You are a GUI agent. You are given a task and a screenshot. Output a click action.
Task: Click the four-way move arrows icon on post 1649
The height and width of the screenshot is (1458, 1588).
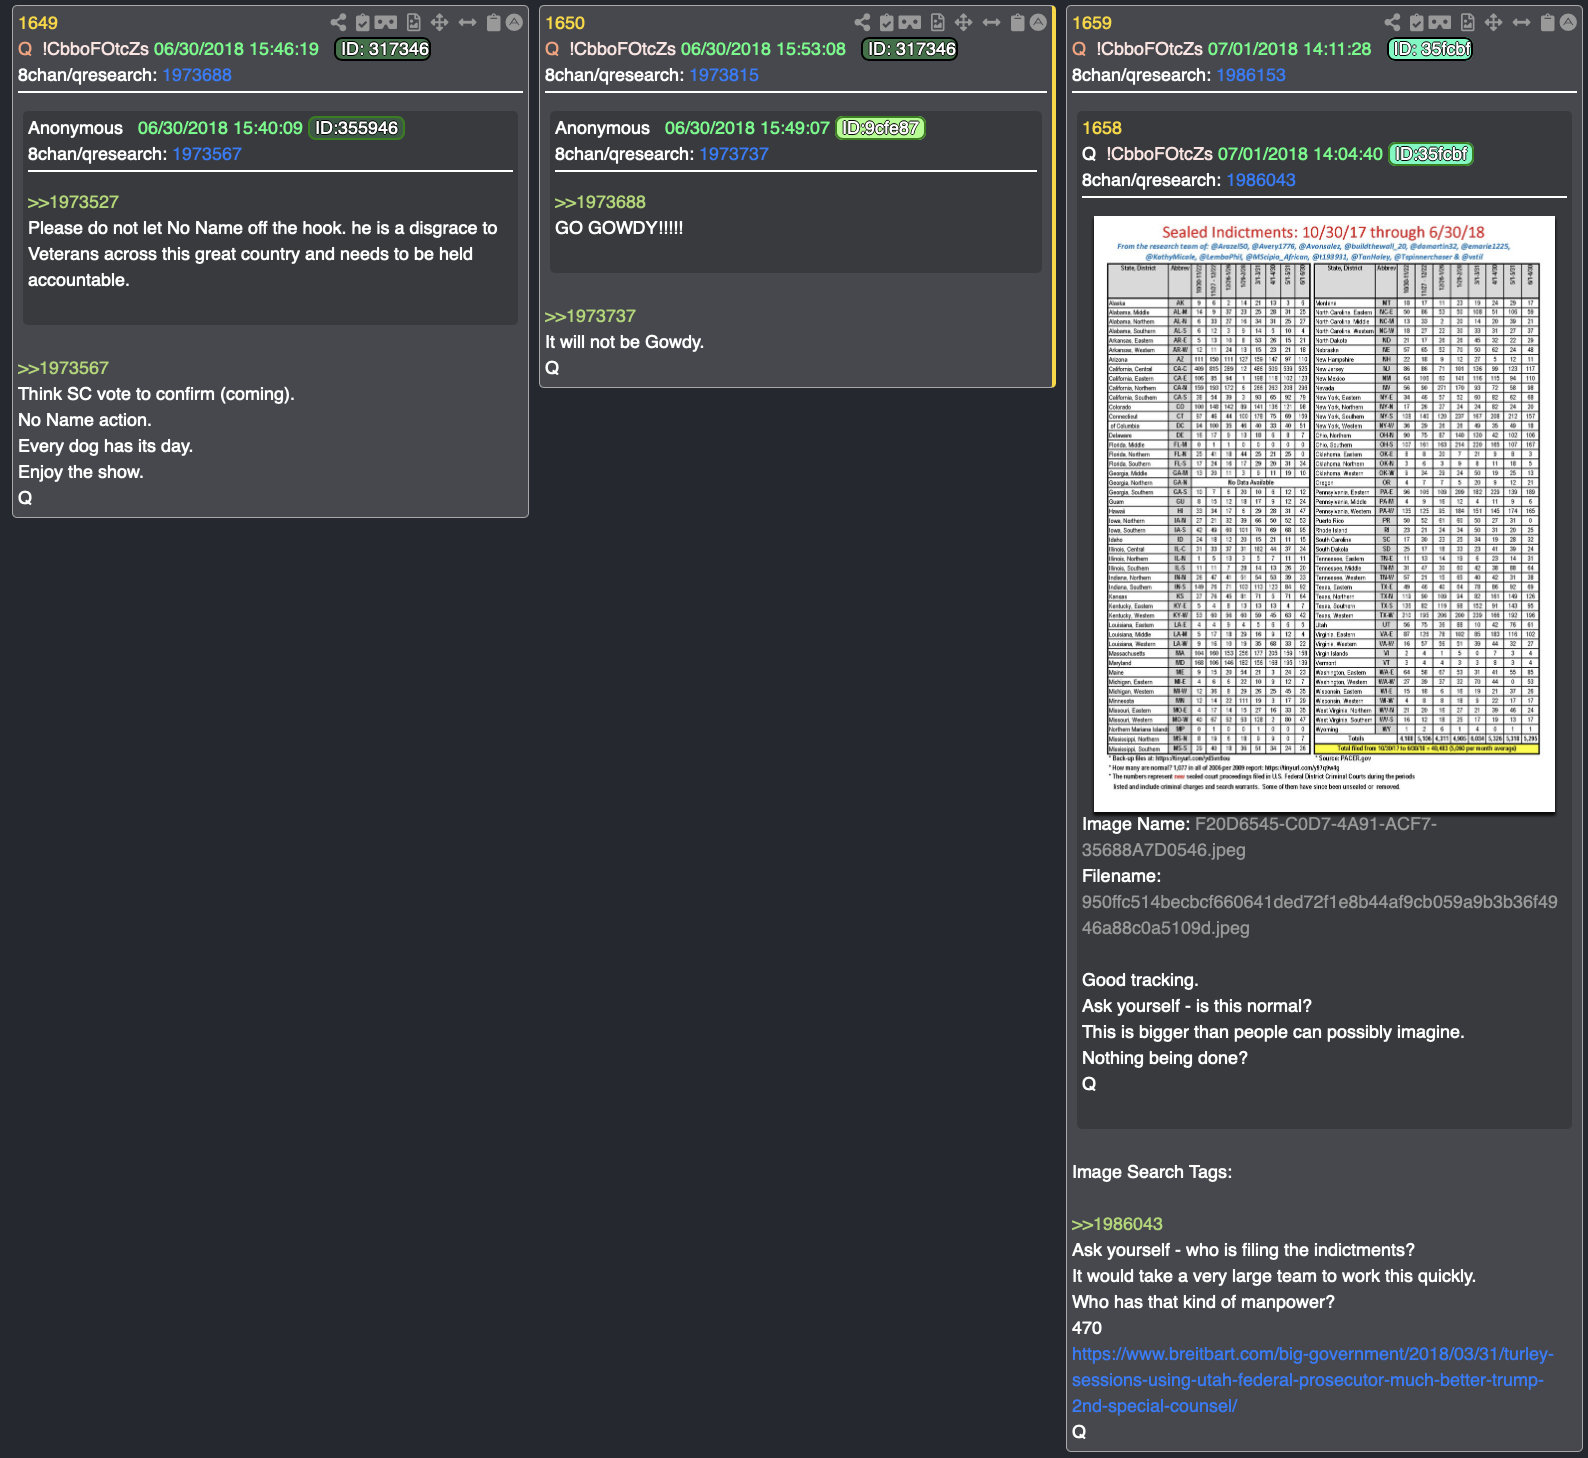(x=439, y=22)
